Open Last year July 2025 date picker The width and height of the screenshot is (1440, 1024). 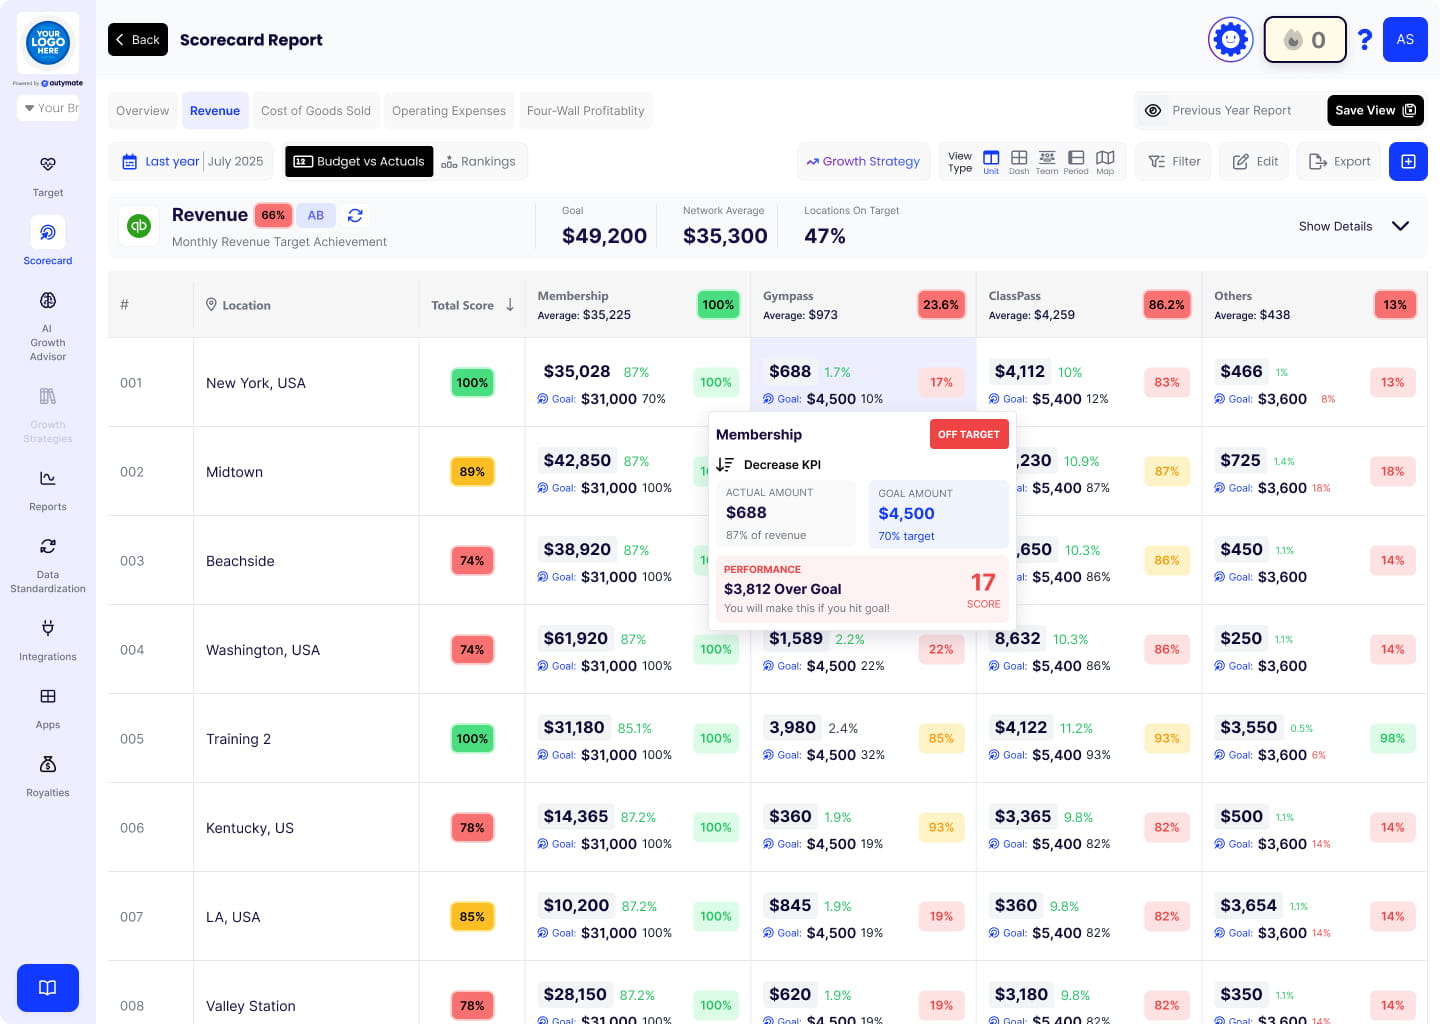tap(192, 162)
